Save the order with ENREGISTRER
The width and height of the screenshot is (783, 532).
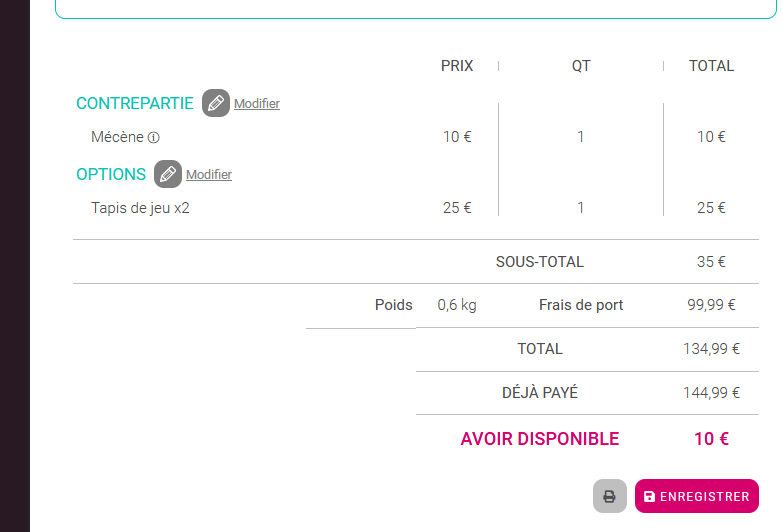pos(697,496)
